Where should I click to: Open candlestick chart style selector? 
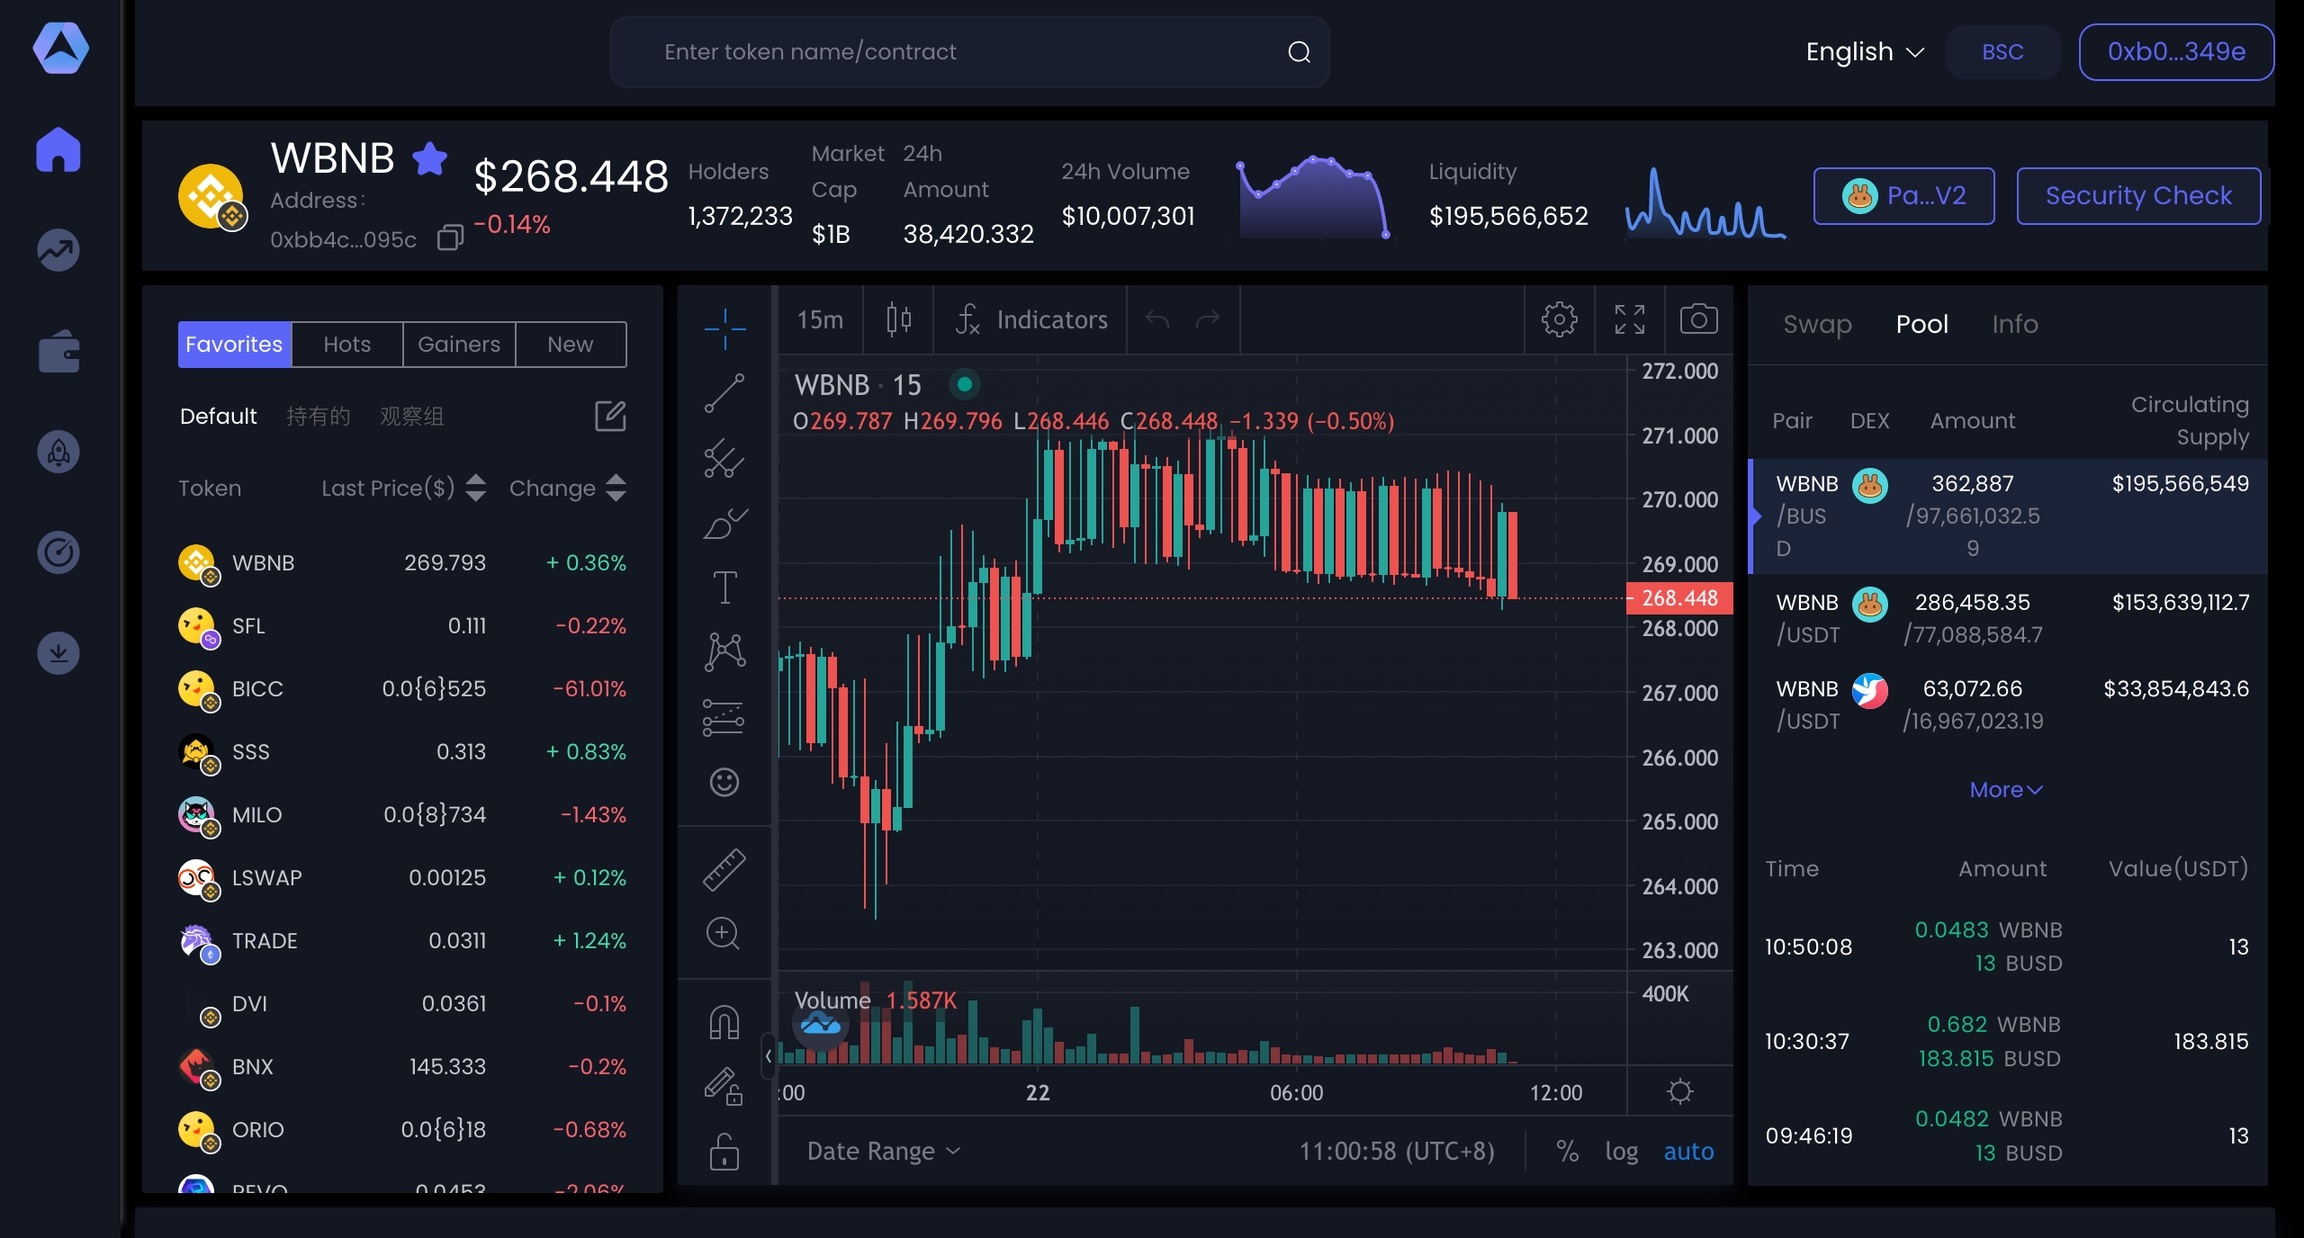click(x=898, y=319)
